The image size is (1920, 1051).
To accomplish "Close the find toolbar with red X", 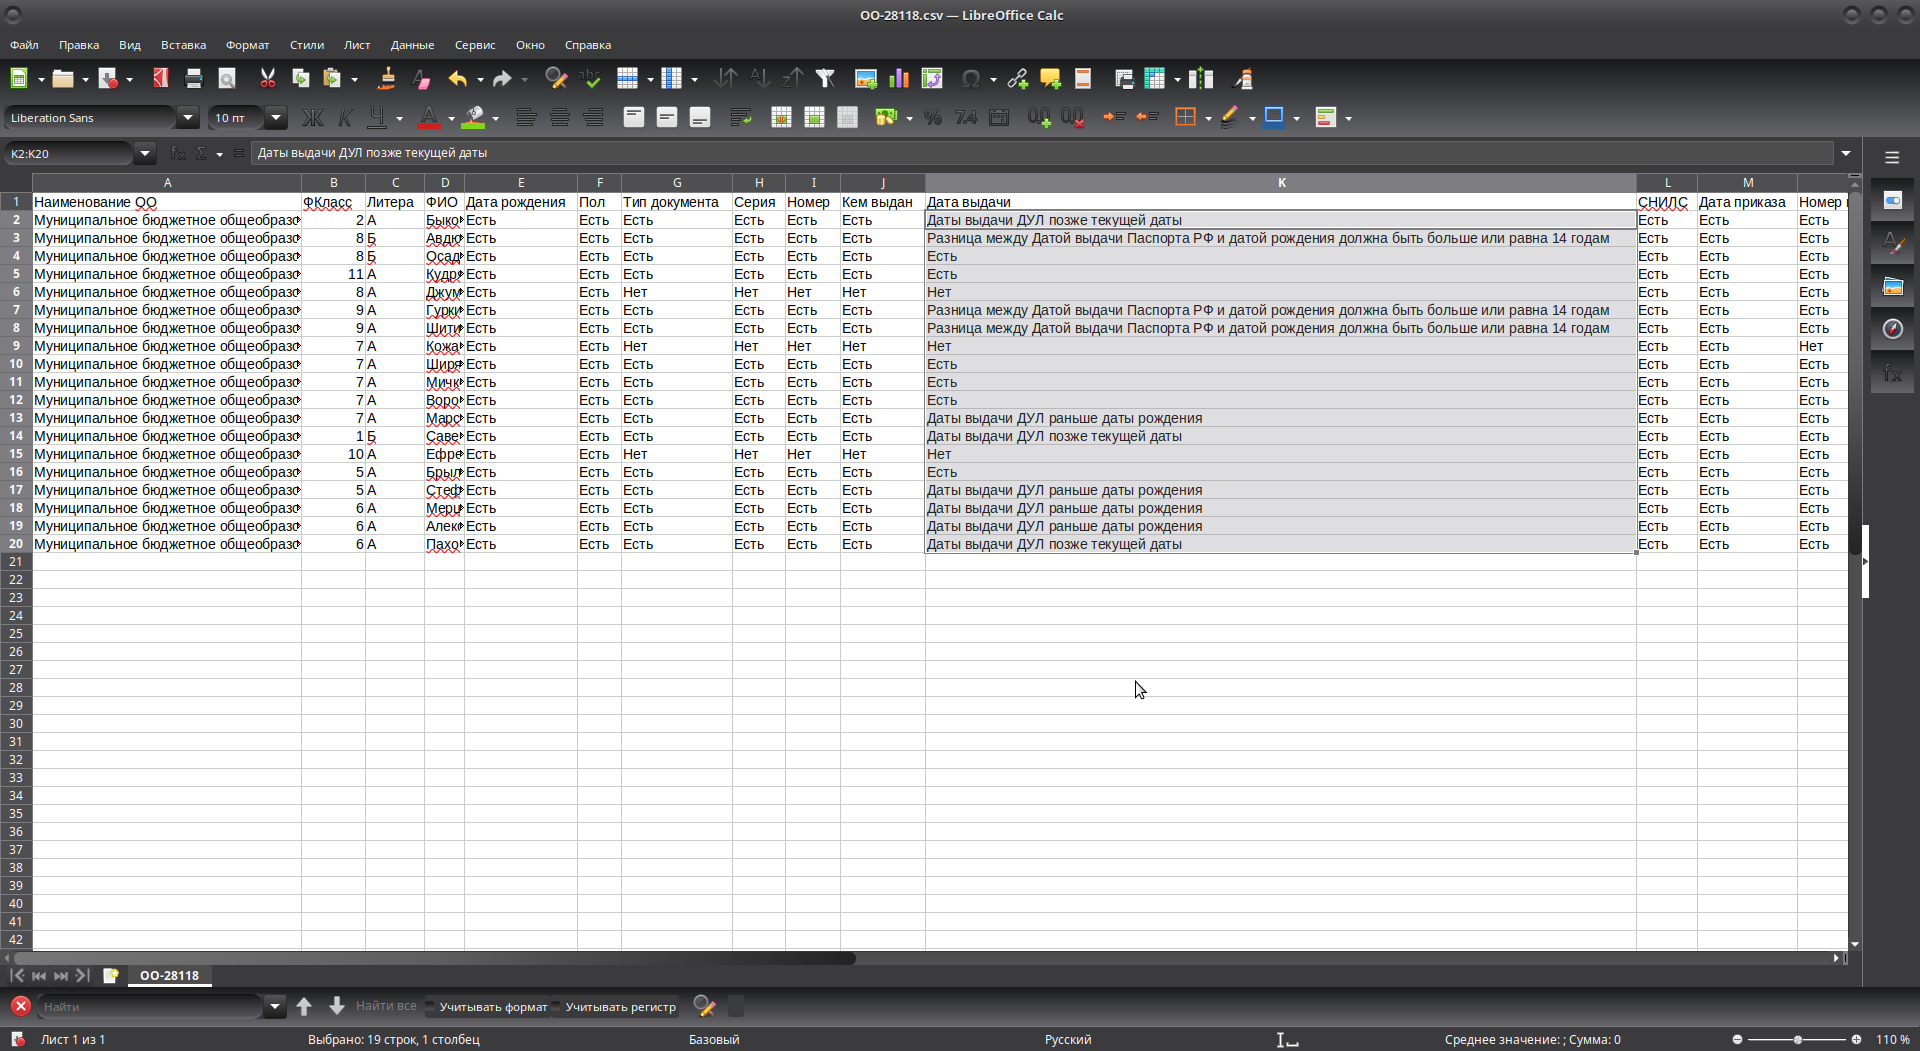I will click(20, 1006).
